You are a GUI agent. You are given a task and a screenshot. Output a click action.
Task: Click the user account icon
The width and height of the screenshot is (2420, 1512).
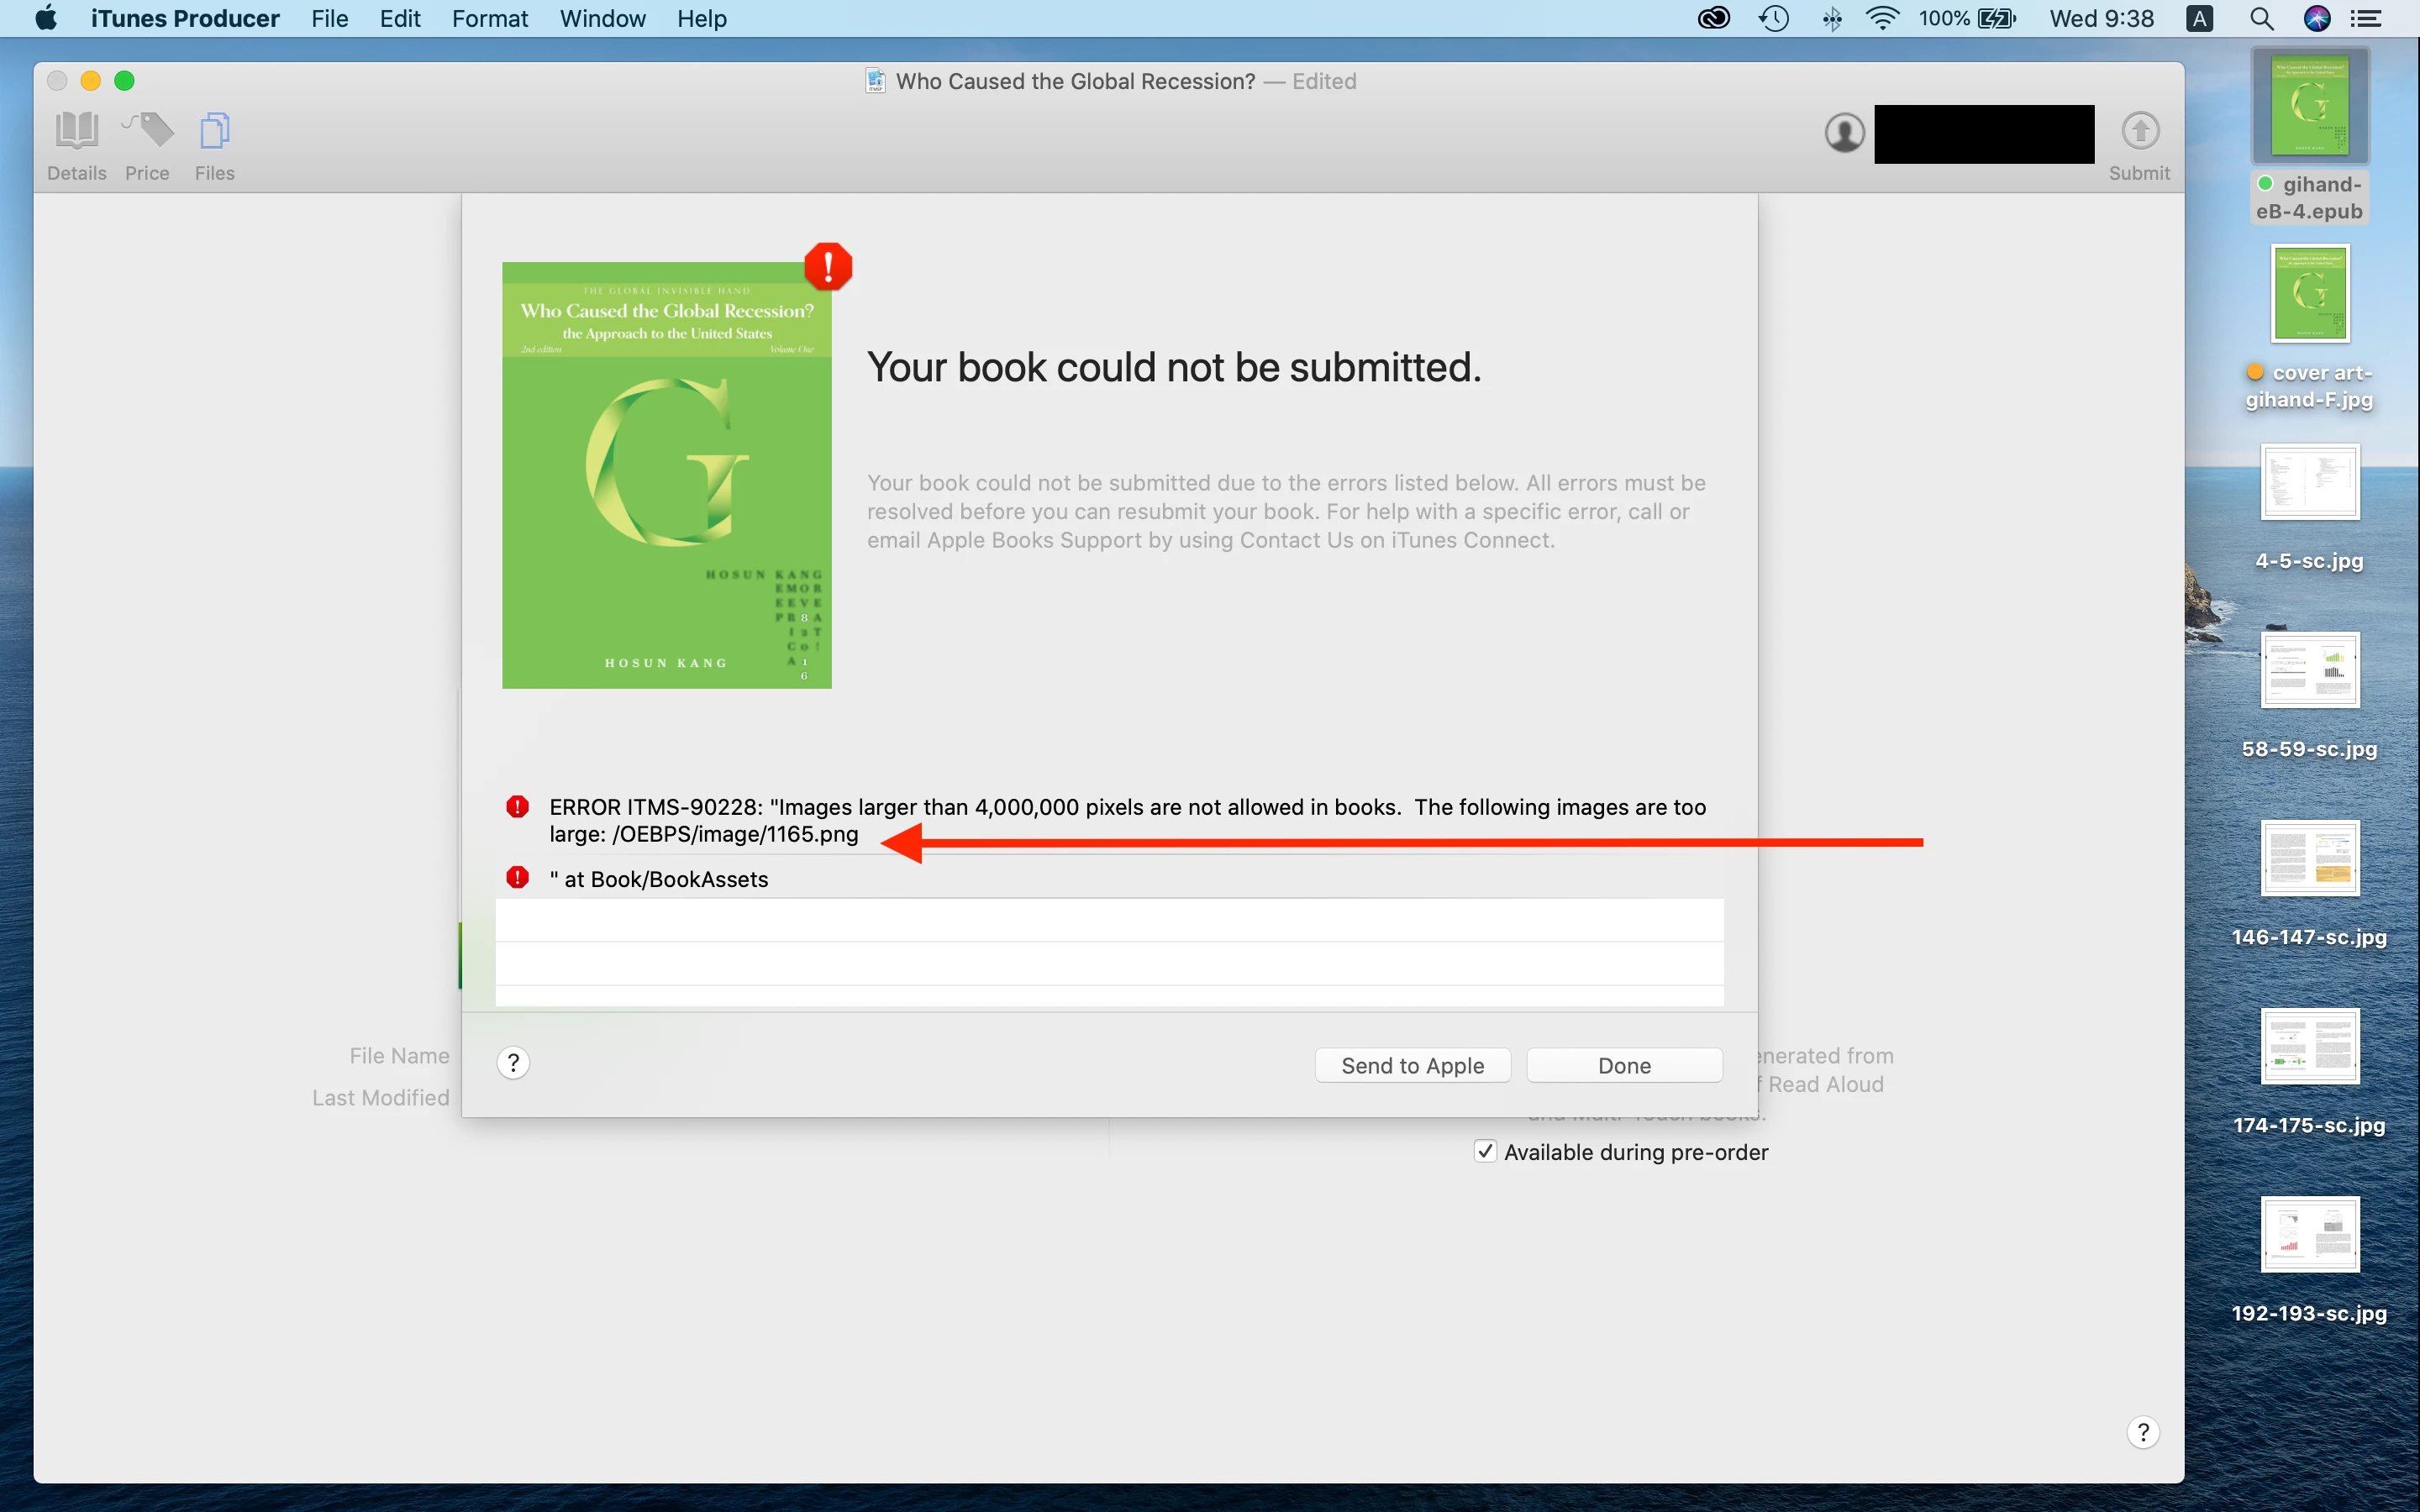point(1844,133)
